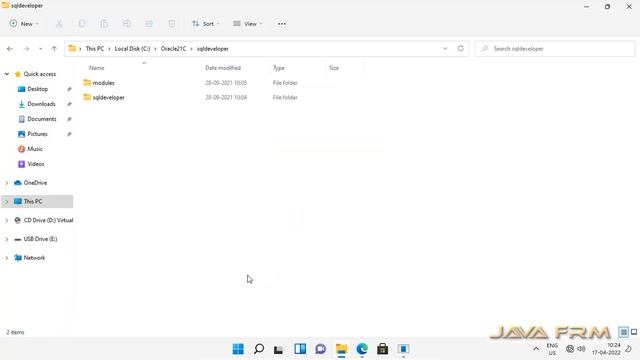Click the Search sqldeveloper field
This screenshot has width=640, height=360.
(555, 49)
